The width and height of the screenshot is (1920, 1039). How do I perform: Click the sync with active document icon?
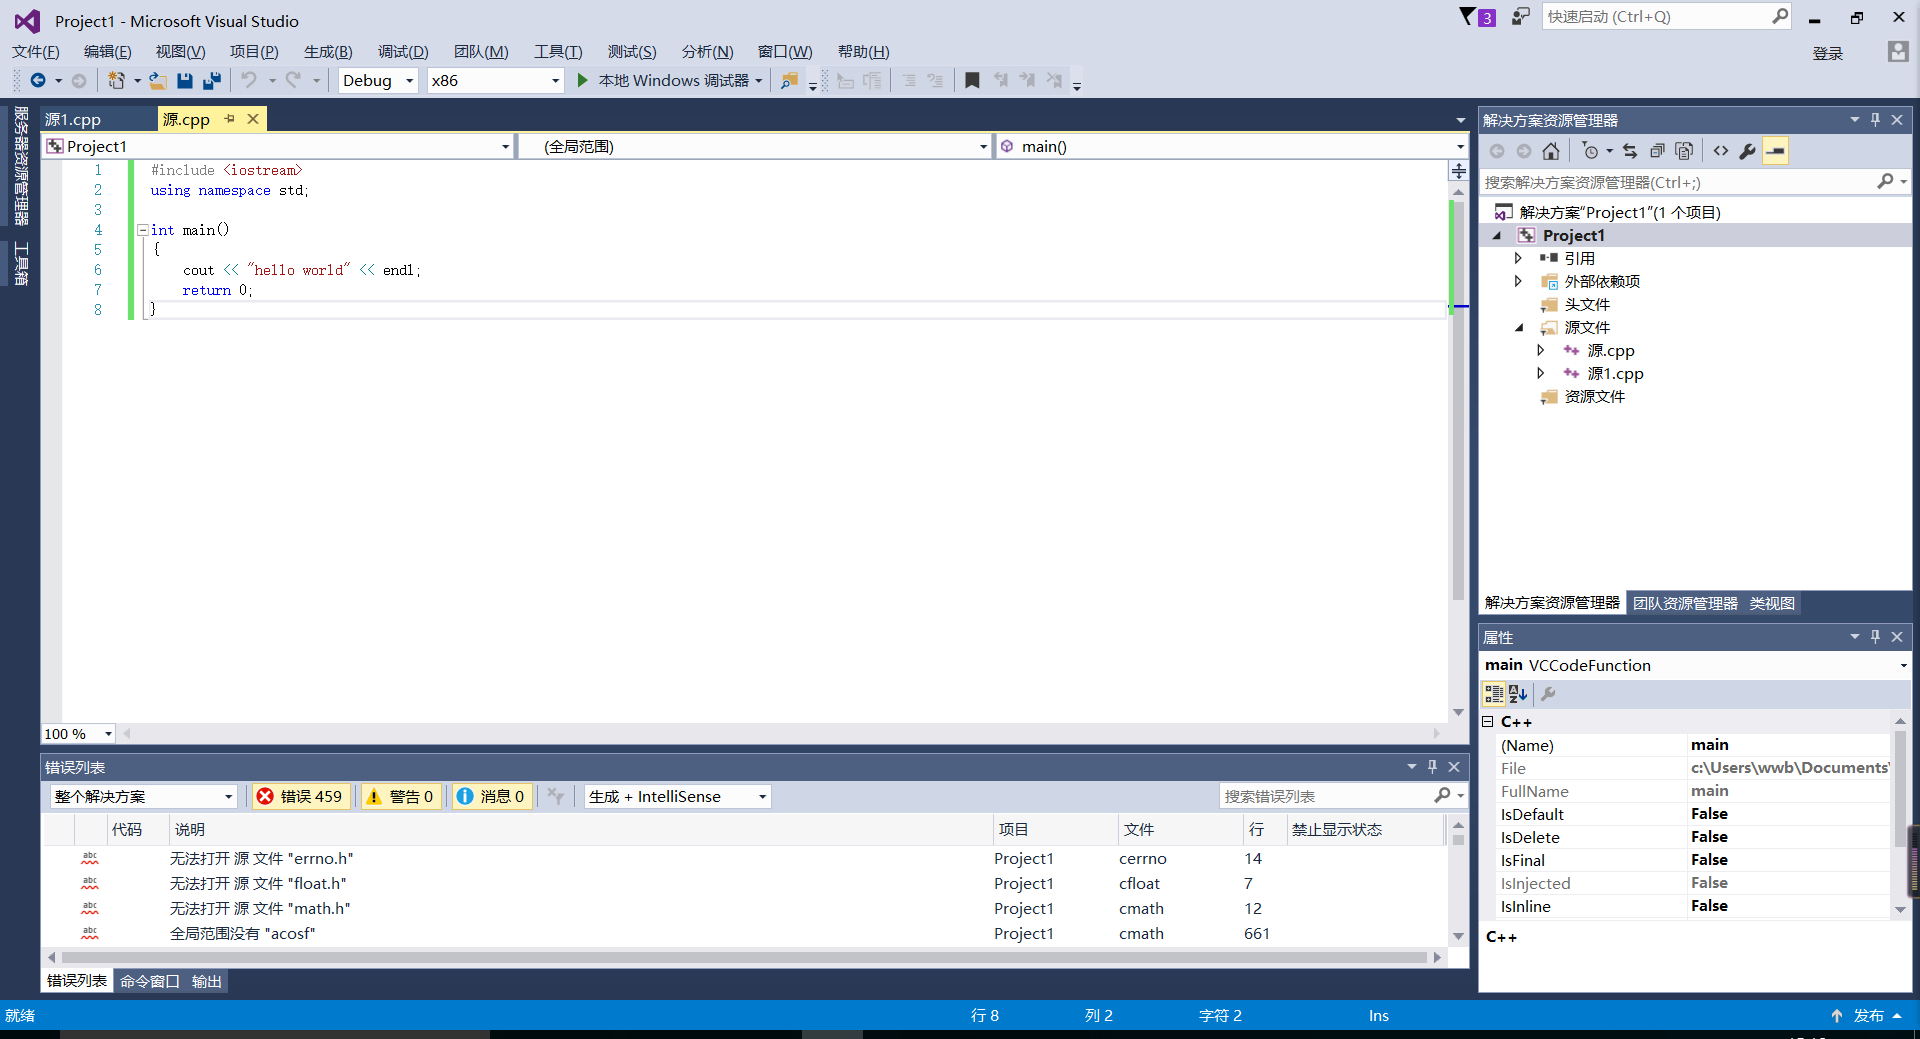click(1630, 151)
